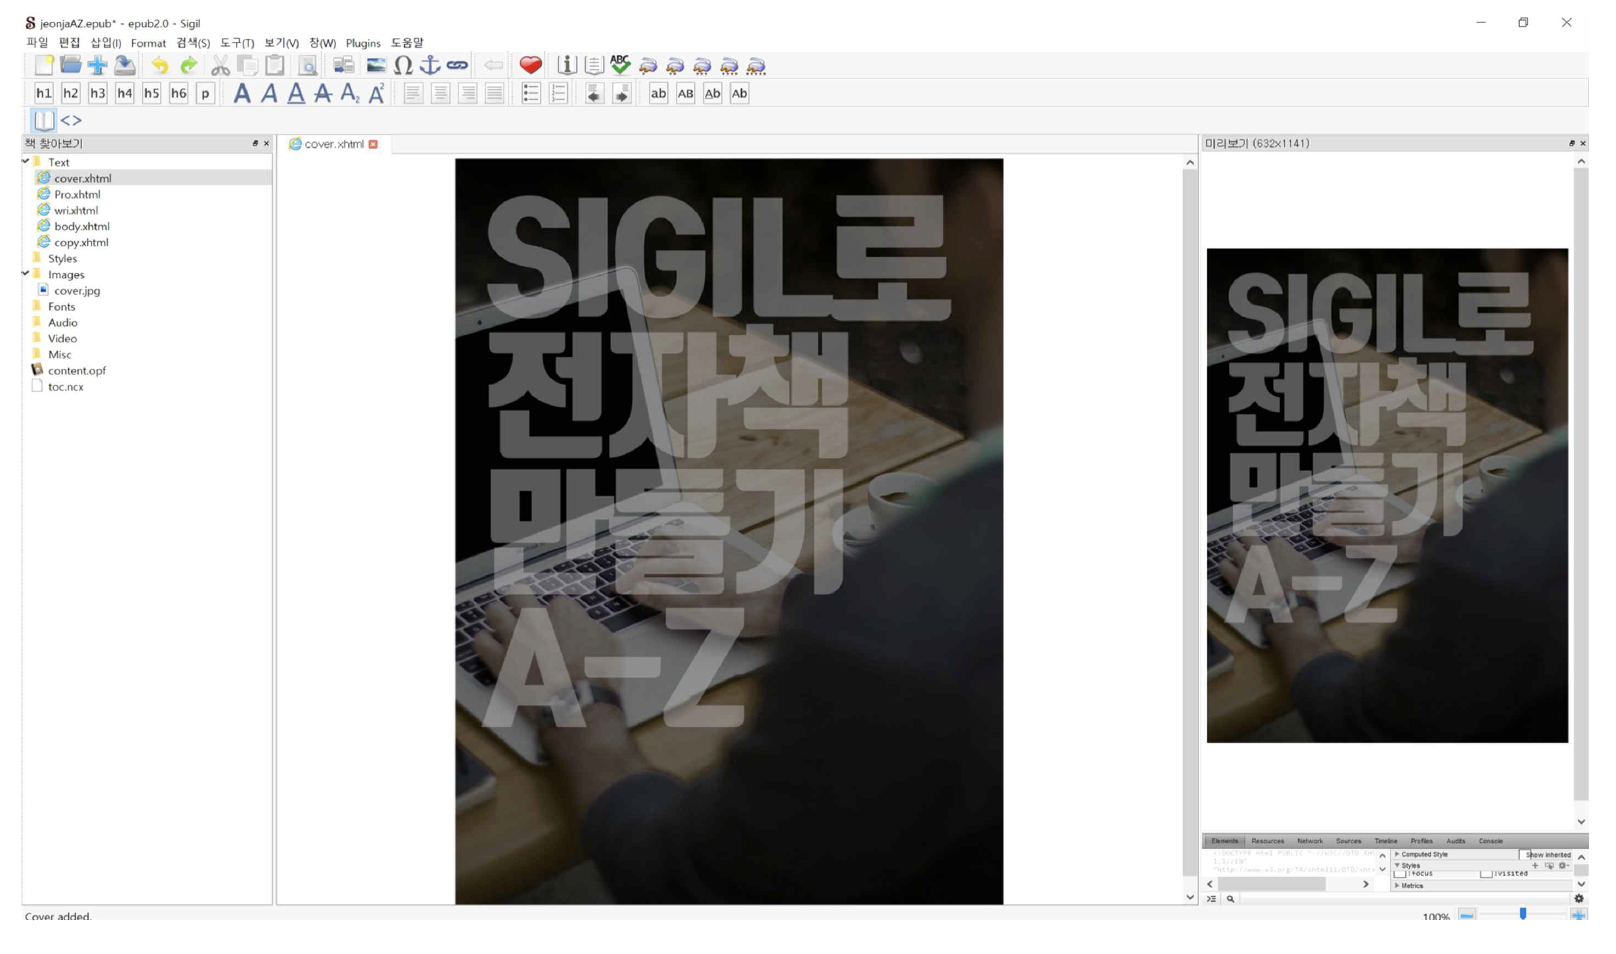Collapse the Text folder

click(x=26, y=161)
